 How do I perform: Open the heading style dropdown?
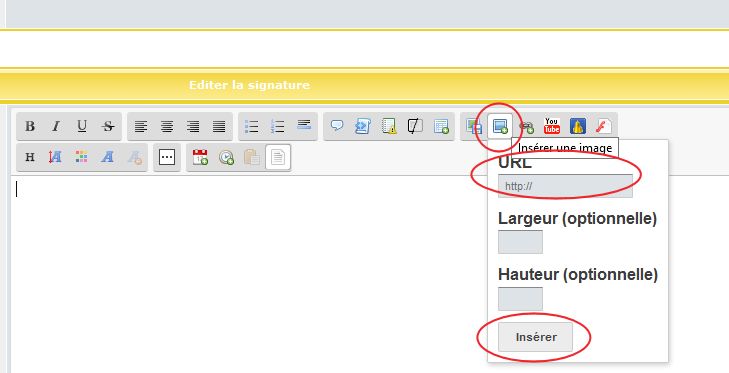[30, 157]
